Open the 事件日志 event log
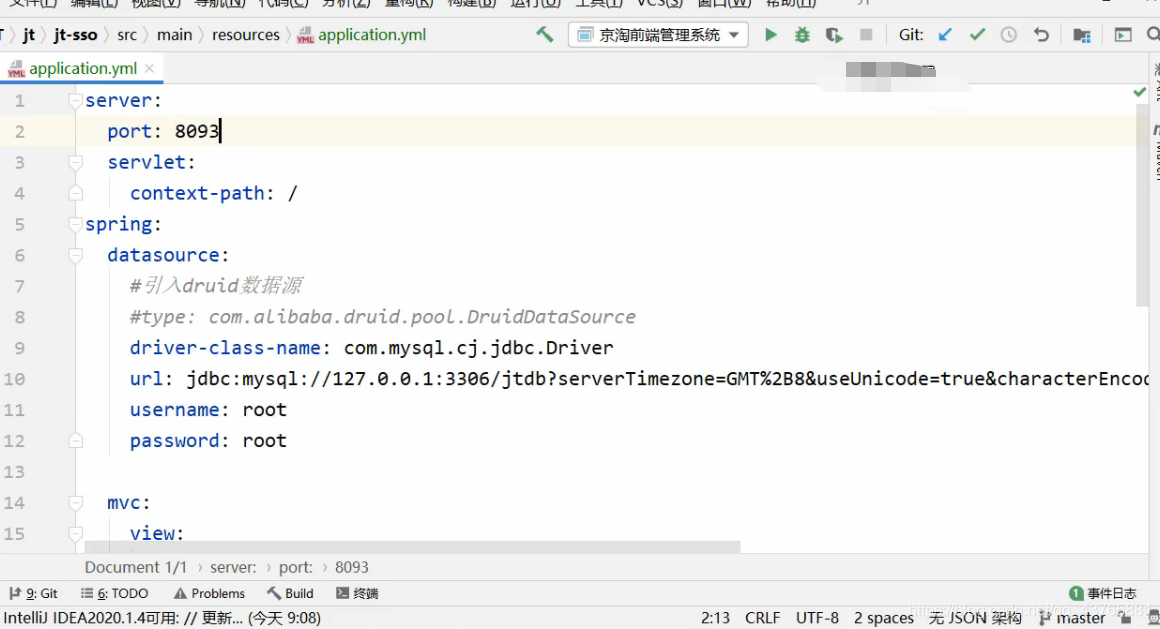 1102,593
